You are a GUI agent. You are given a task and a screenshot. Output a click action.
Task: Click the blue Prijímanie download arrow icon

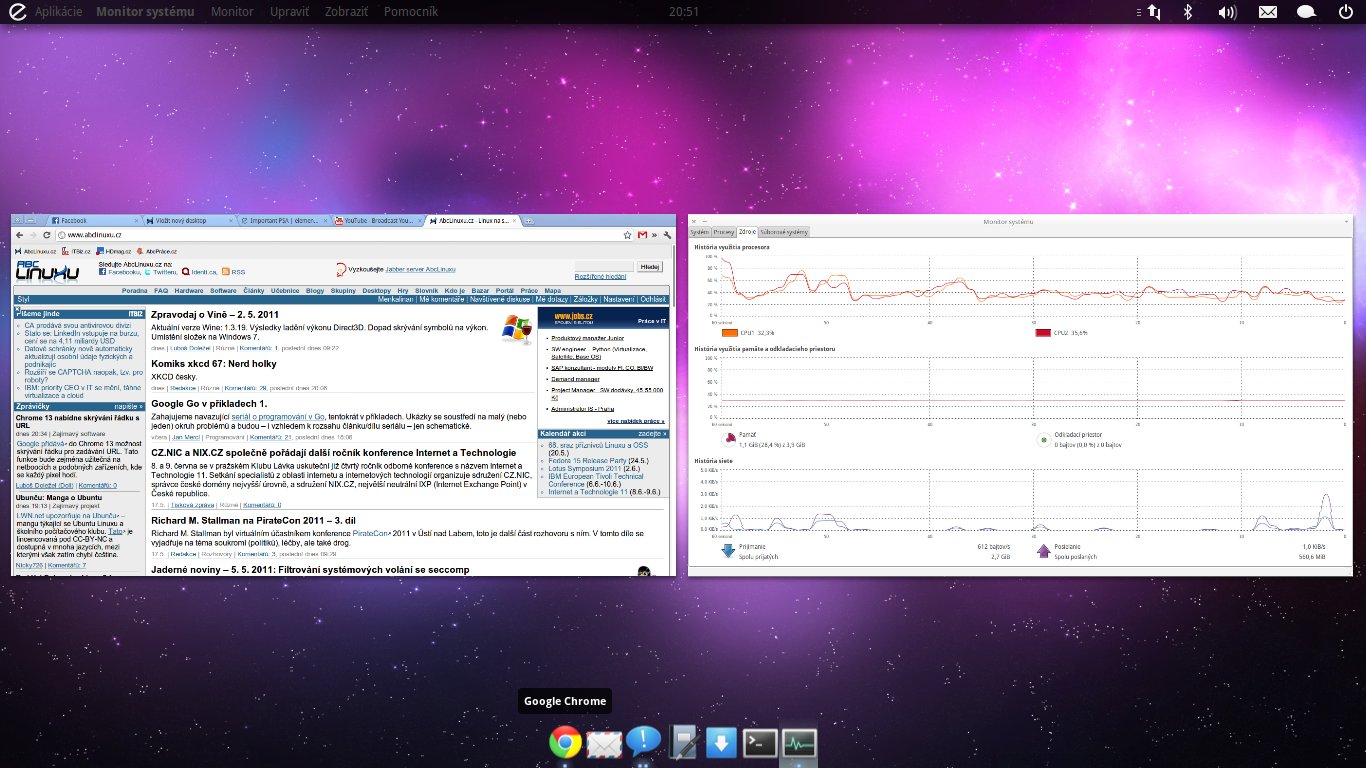pyautogui.click(x=727, y=550)
